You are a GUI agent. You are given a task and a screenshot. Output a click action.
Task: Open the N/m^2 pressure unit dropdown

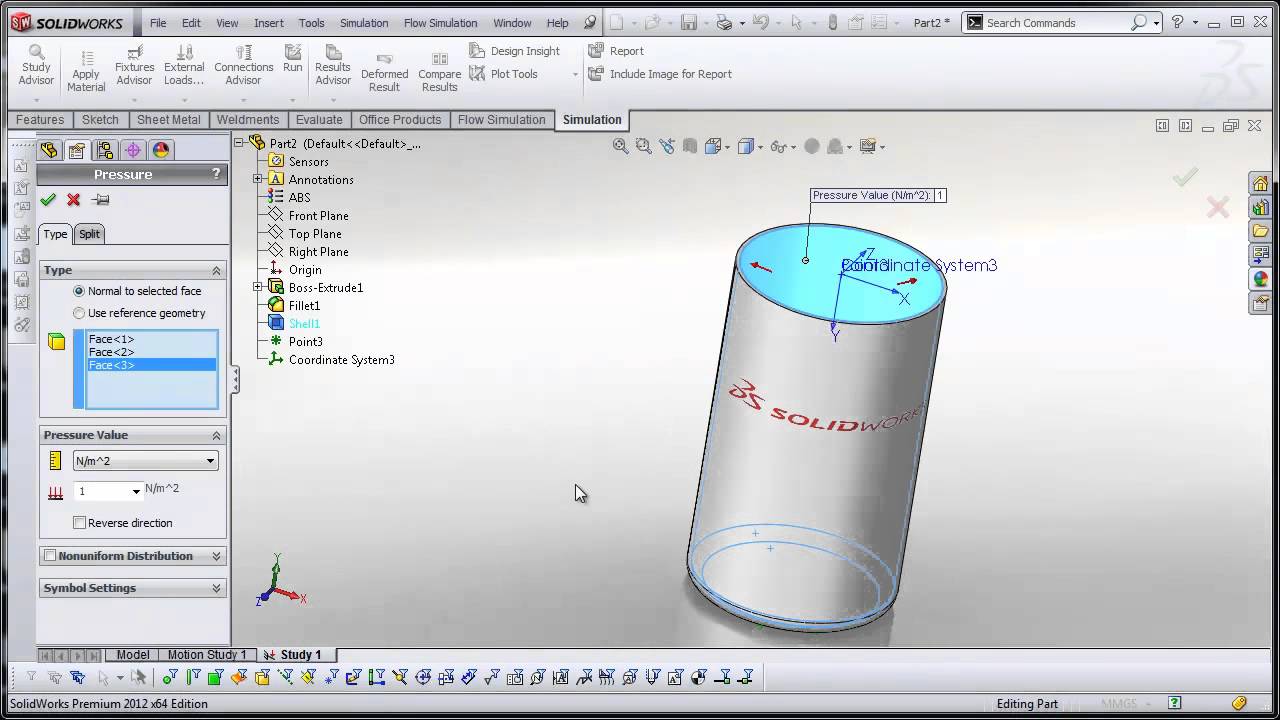(x=210, y=461)
